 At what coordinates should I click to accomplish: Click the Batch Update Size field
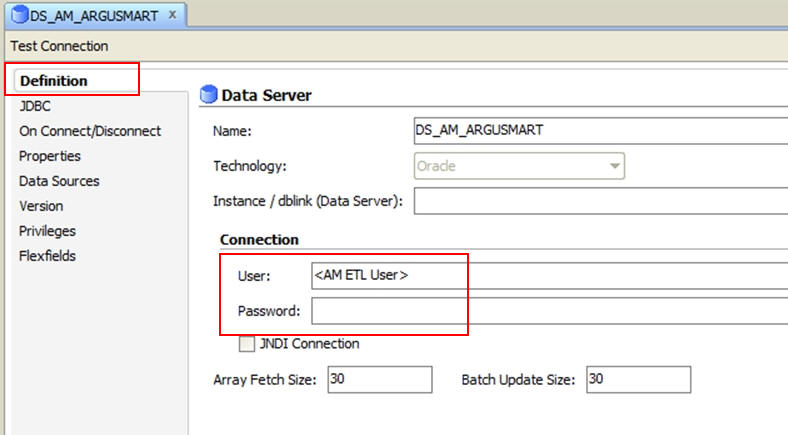(x=638, y=379)
